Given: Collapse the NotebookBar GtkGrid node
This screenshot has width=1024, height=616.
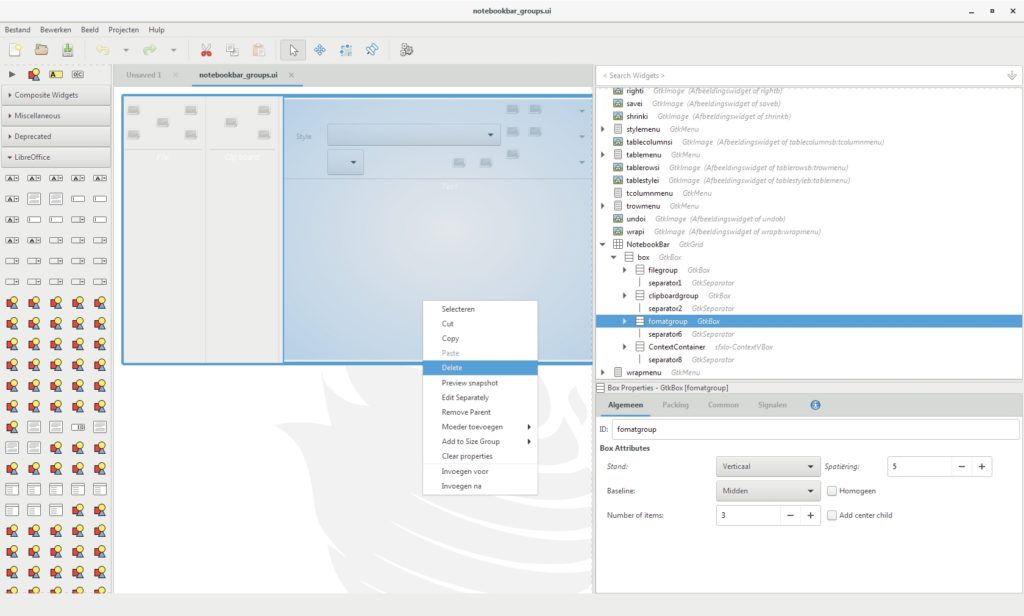Looking at the screenshot, I should 600,244.
